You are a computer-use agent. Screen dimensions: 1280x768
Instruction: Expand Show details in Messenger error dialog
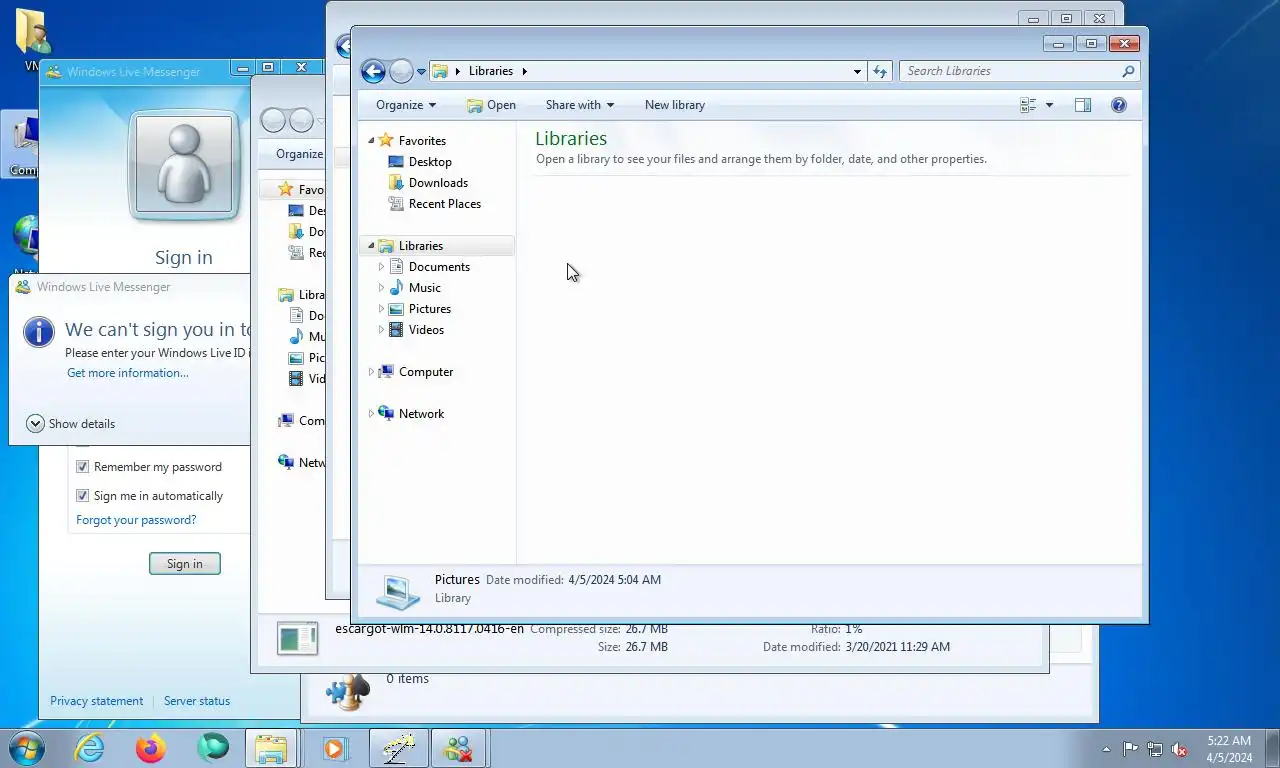(x=70, y=424)
